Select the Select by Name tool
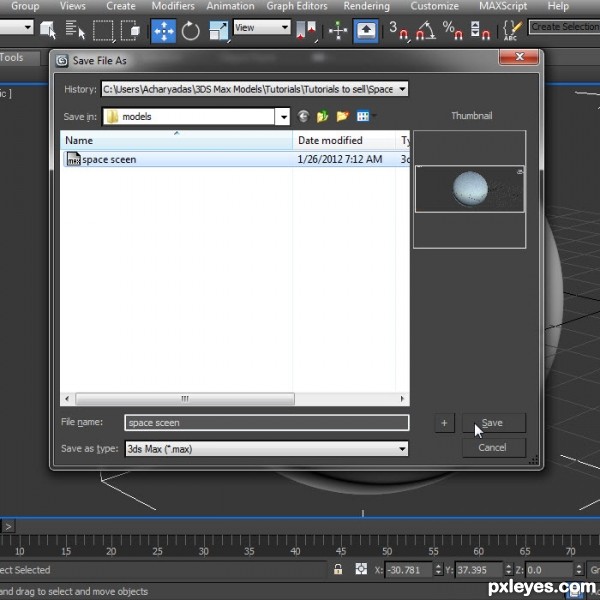 coord(75,30)
